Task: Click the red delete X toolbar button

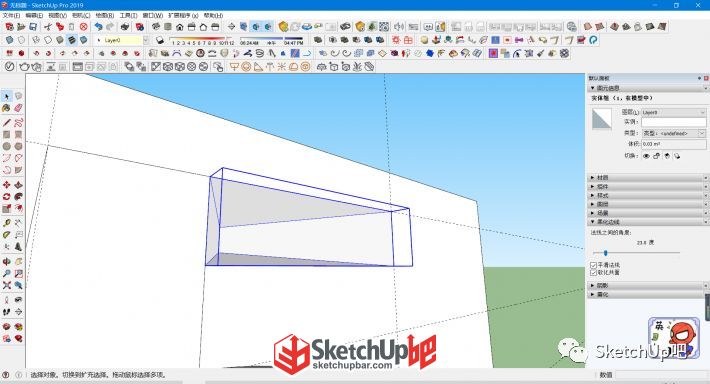Action: pyautogui.click(x=83, y=27)
